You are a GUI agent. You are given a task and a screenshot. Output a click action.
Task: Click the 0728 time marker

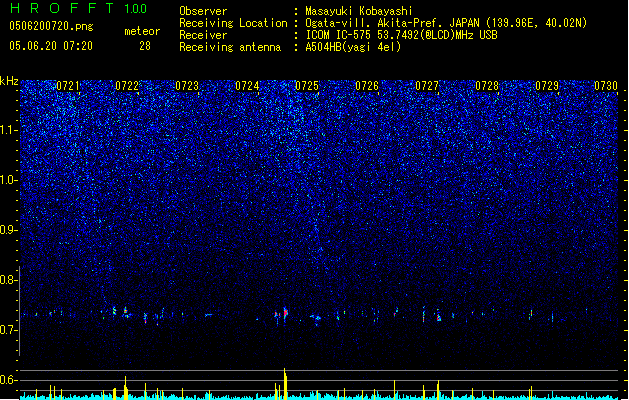[x=487, y=86]
